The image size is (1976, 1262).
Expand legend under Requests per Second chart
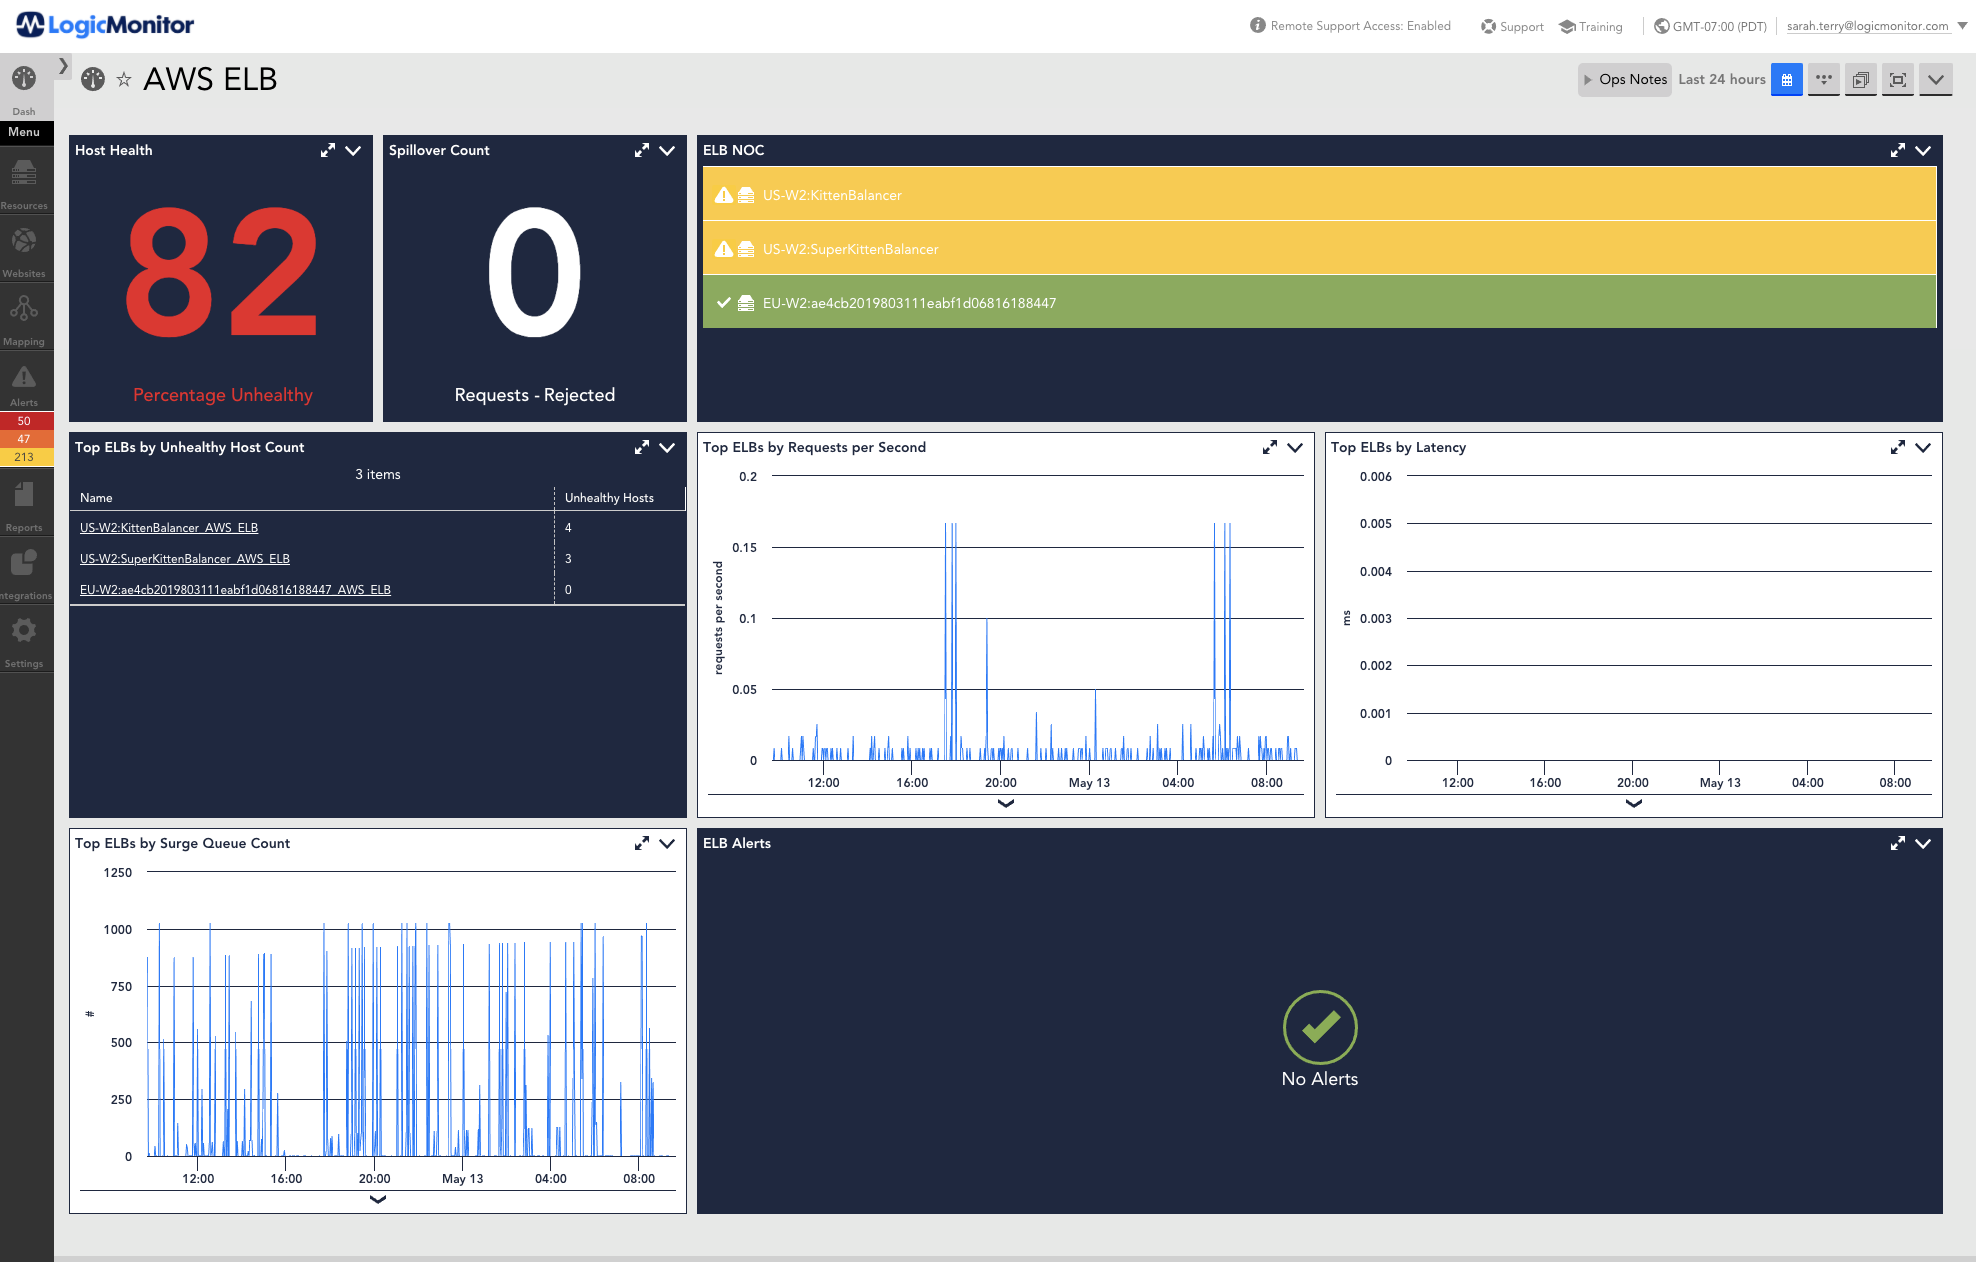(x=1006, y=803)
